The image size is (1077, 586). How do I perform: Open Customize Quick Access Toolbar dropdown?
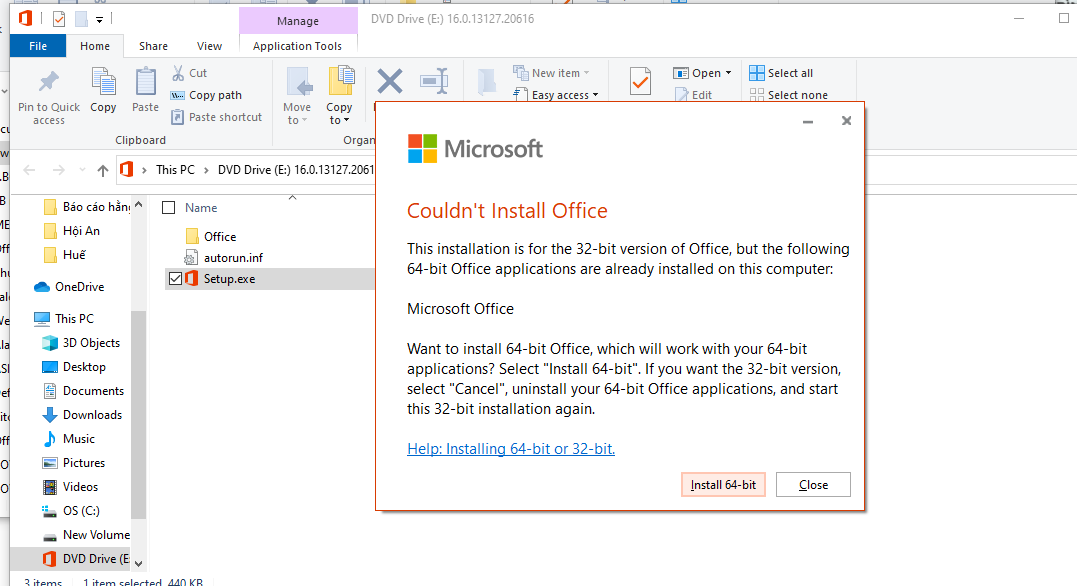(x=100, y=20)
